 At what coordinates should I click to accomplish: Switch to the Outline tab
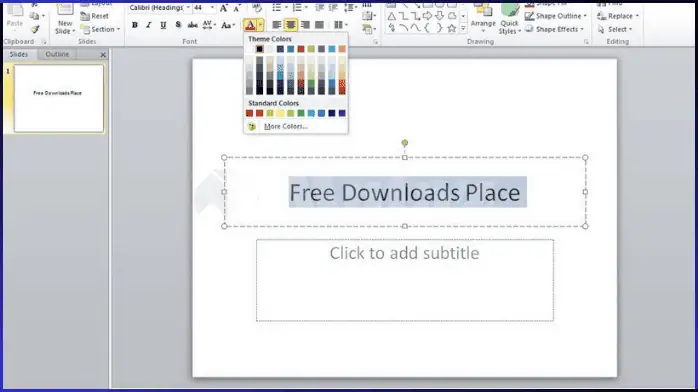(x=57, y=54)
